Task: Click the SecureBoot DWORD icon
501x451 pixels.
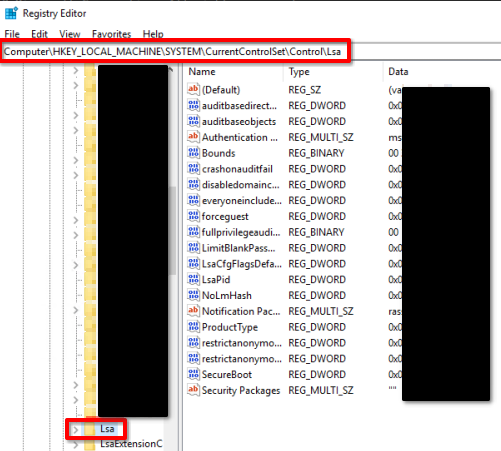Action: coord(193,374)
